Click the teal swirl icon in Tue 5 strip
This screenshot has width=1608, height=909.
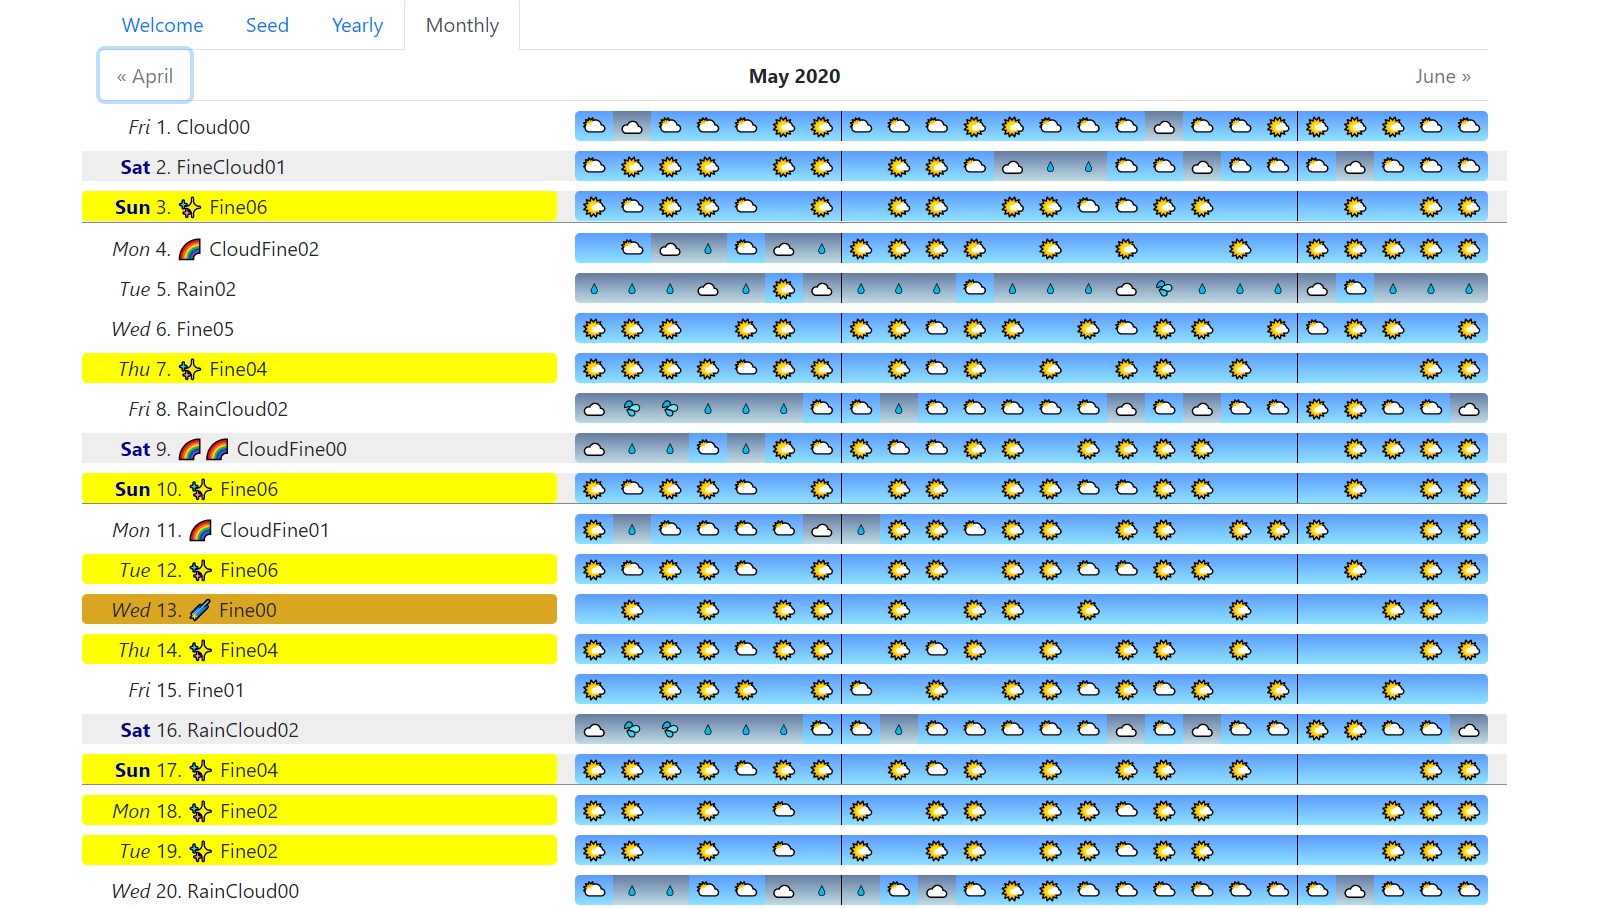click(1164, 289)
